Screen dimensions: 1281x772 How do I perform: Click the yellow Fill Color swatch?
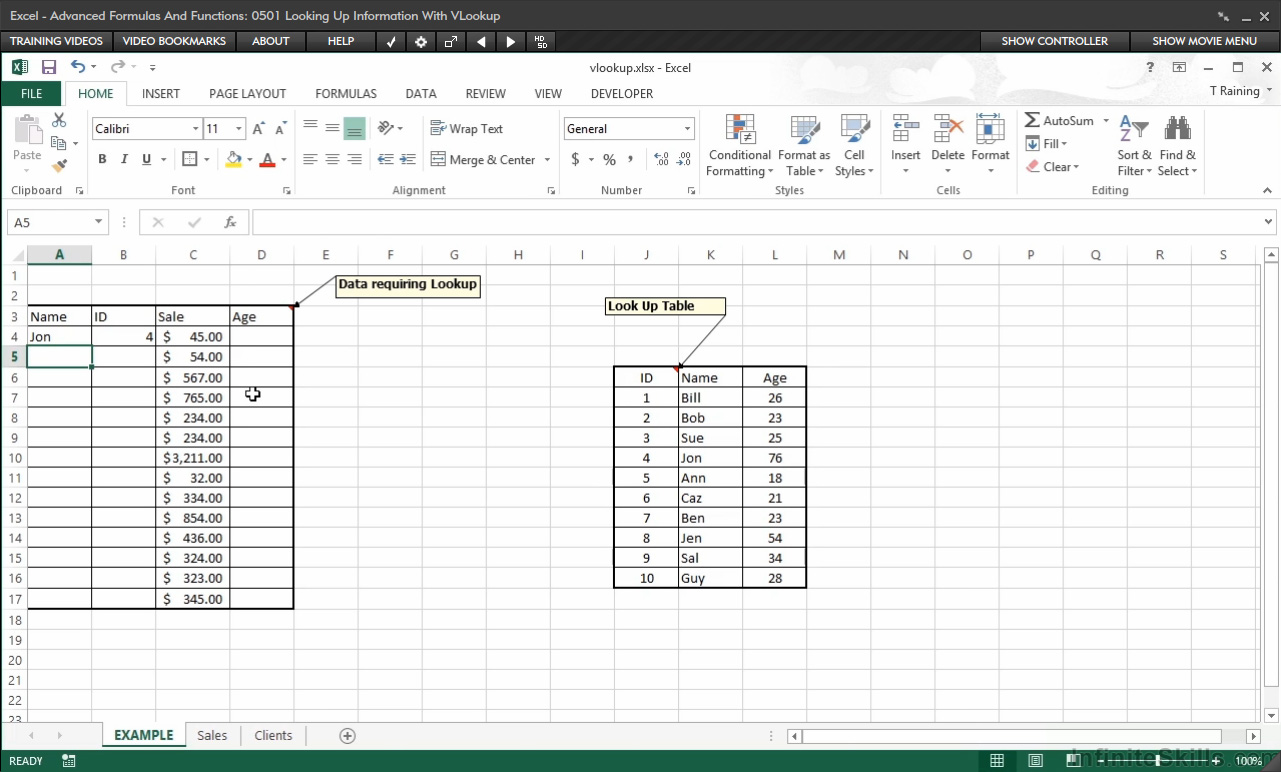tap(234, 159)
